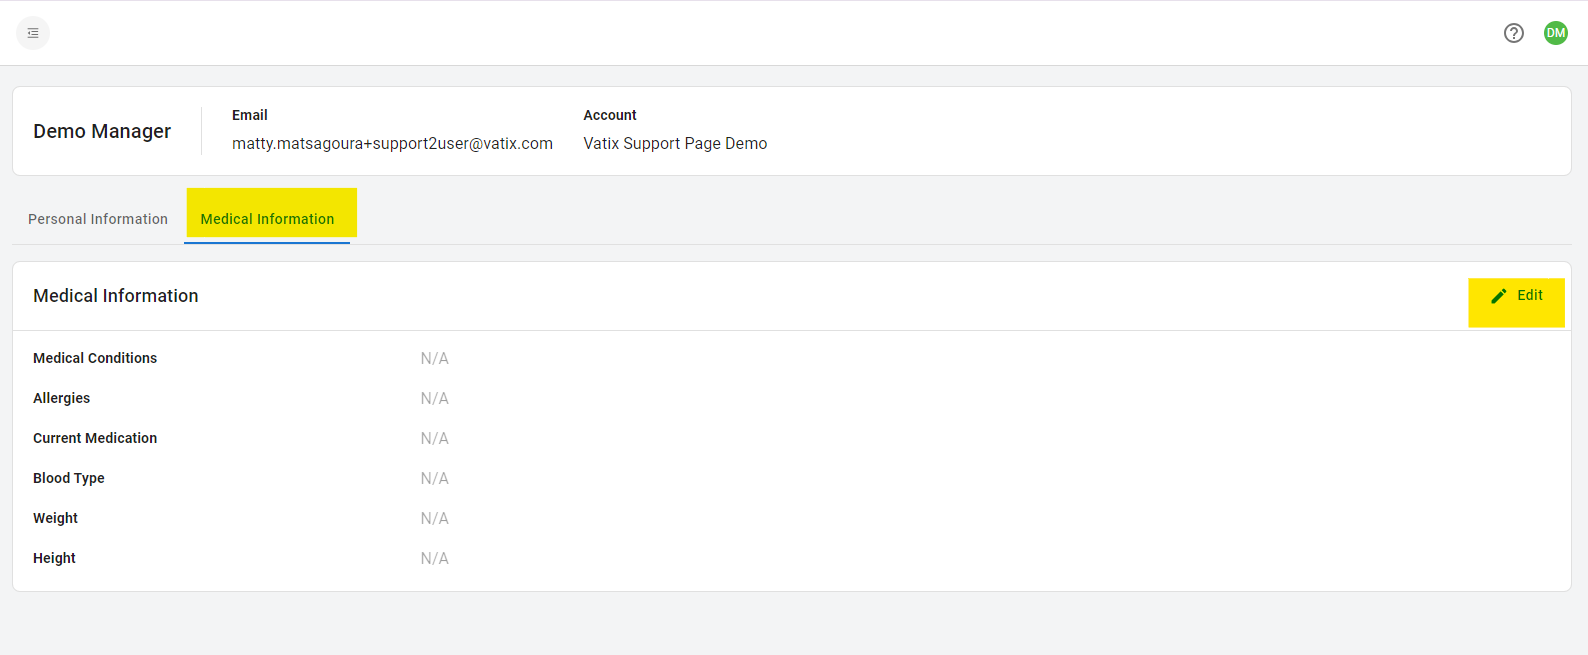Switch to the Personal Information tab

click(x=98, y=219)
